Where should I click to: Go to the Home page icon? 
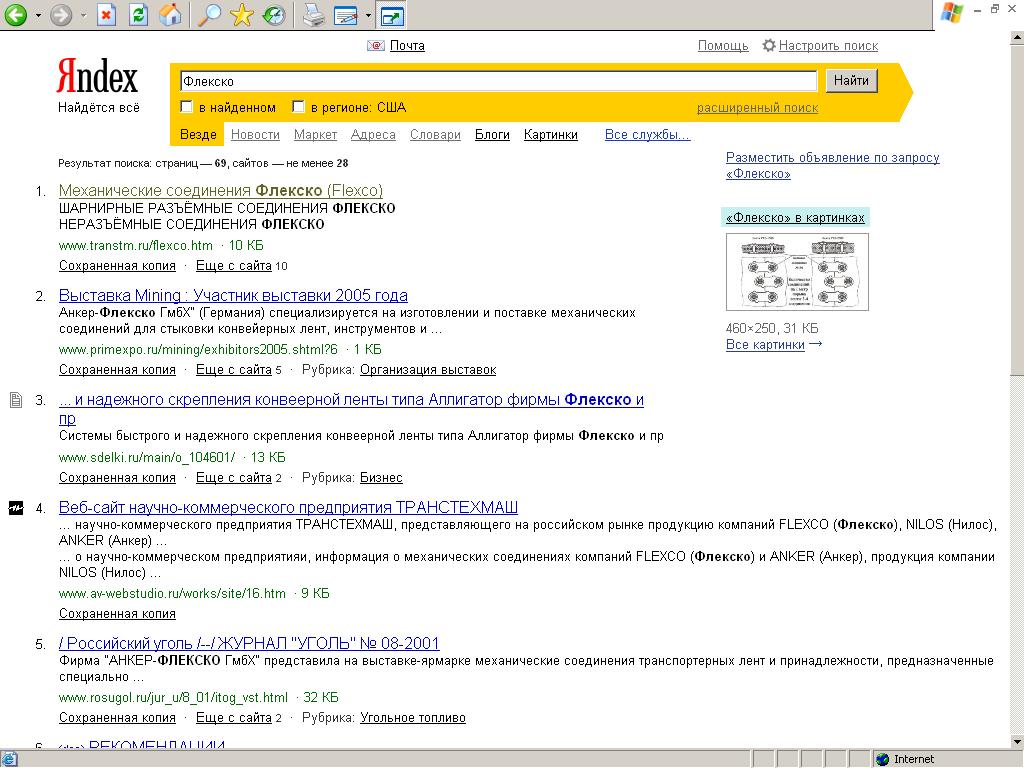(x=171, y=15)
